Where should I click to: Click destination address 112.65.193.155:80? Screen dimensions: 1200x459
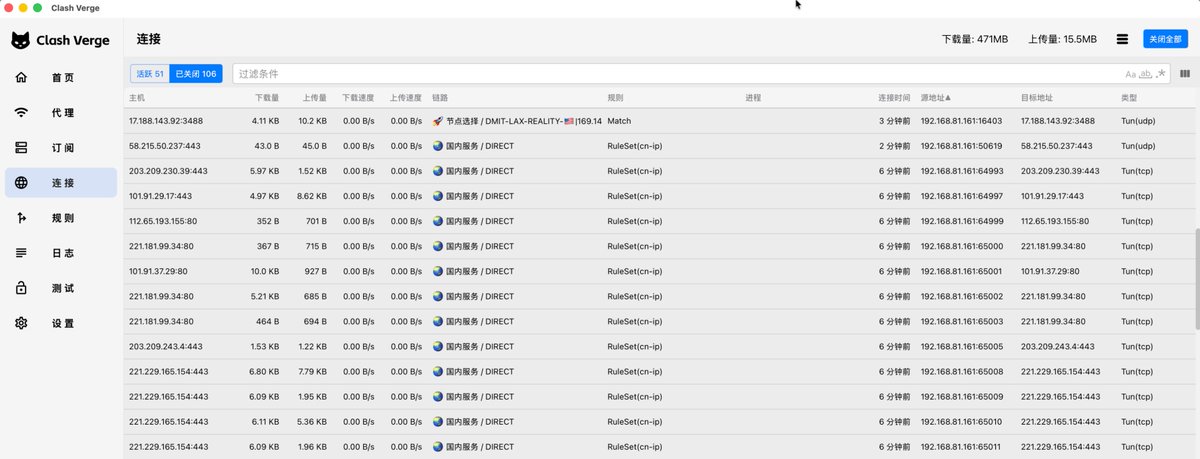click(1054, 221)
